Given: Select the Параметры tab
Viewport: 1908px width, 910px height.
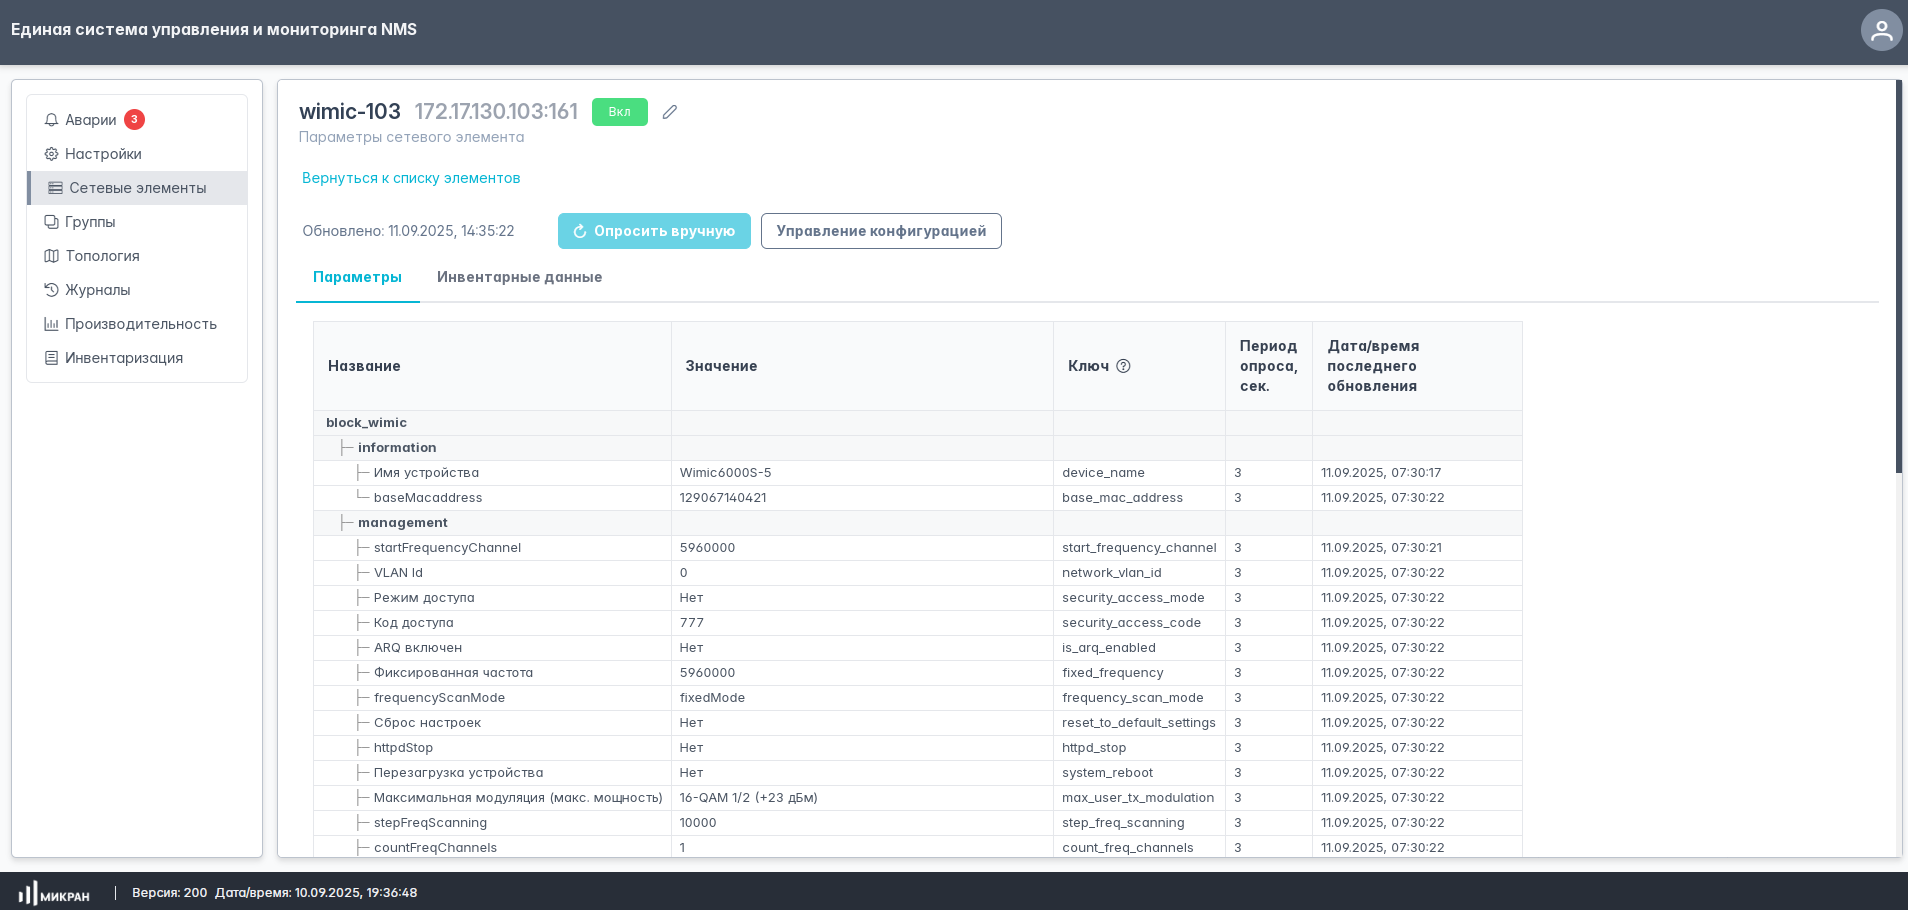Looking at the screenshot, I should pos(357,277).
